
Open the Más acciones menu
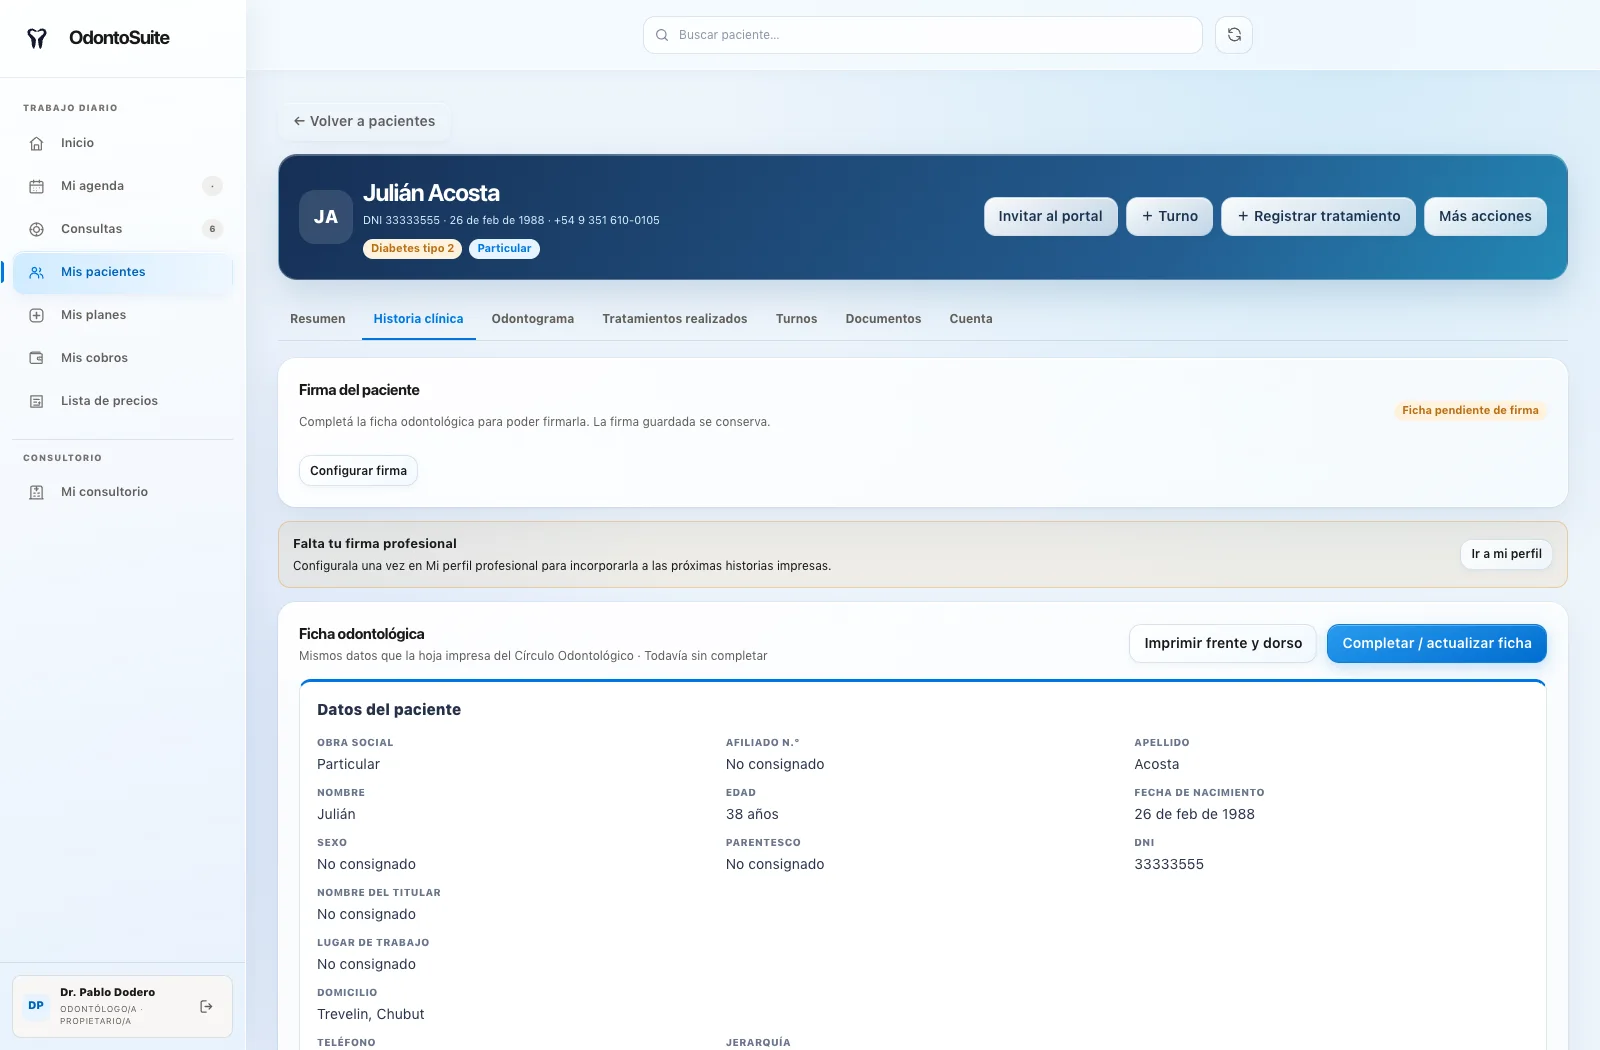click(x=1485, y=216)
